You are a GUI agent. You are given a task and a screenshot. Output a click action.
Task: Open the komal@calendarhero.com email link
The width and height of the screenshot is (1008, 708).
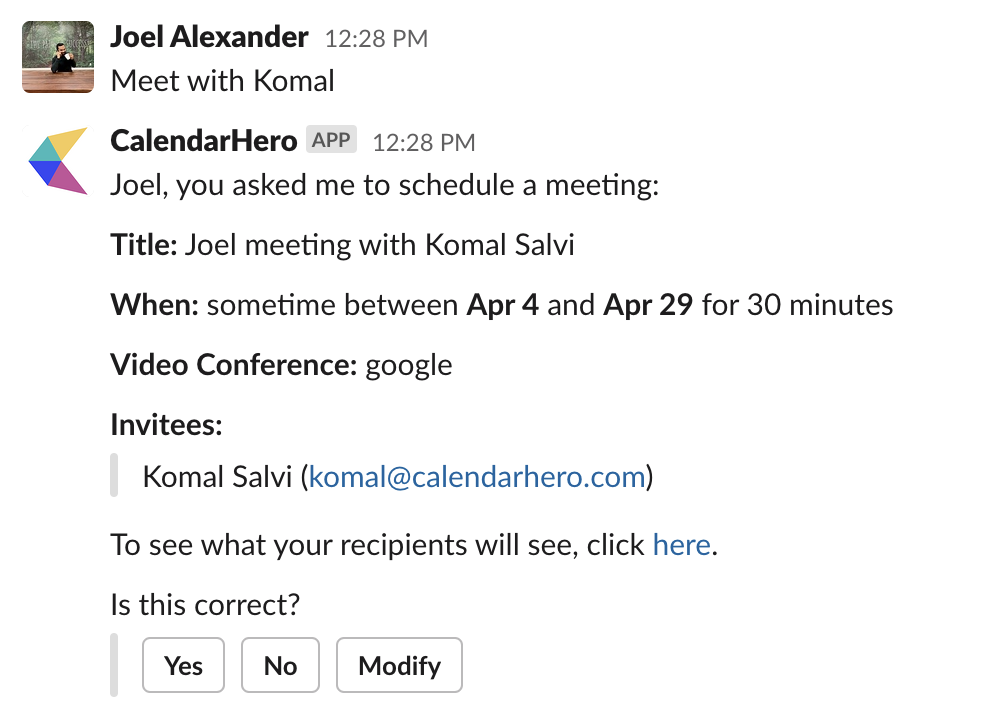click(x=476, y=476)
